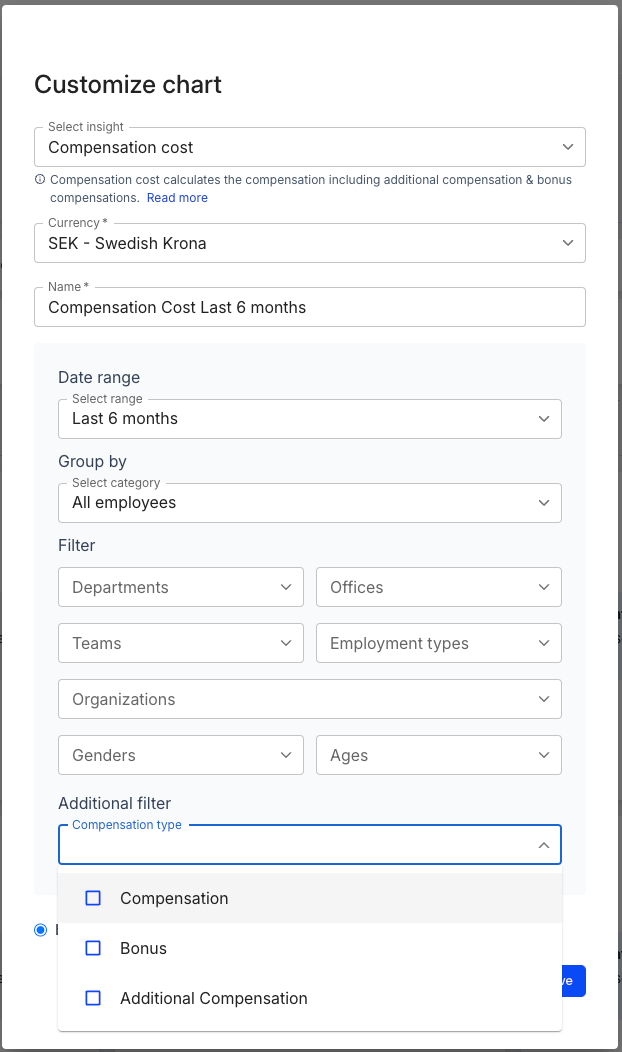Viewport: 622px width, 1052px height.
Task: Click the Currency field chevron icon
Action: coord(568,243)
